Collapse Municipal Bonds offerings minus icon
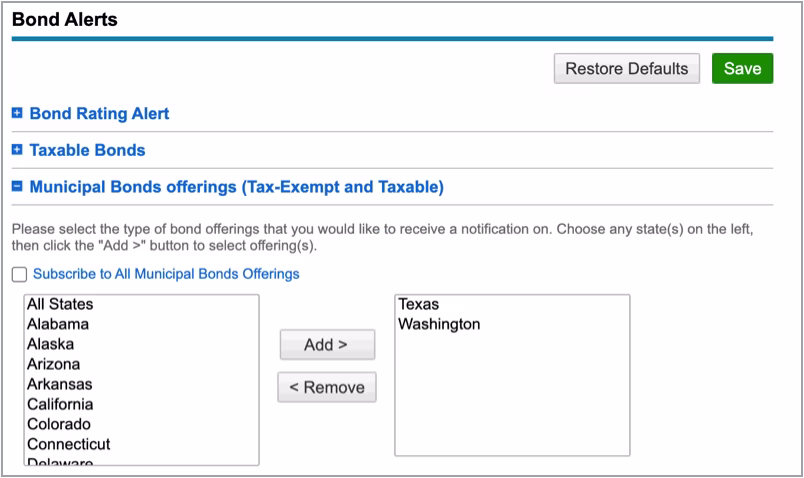 click(x=17, y=186)
